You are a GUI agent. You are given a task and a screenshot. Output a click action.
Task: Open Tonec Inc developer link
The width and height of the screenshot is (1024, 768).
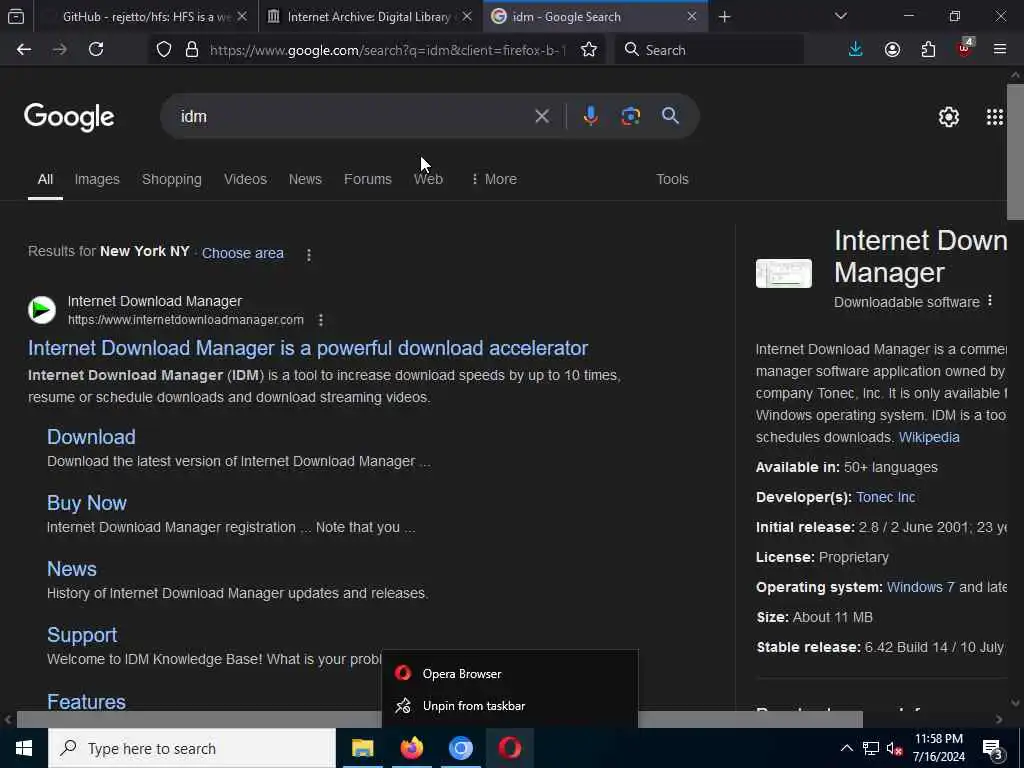pos(885,498)
